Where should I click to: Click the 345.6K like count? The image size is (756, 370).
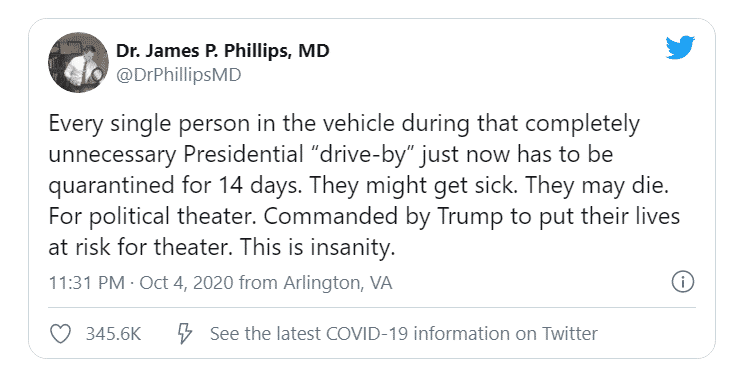[x=113, y=333]
